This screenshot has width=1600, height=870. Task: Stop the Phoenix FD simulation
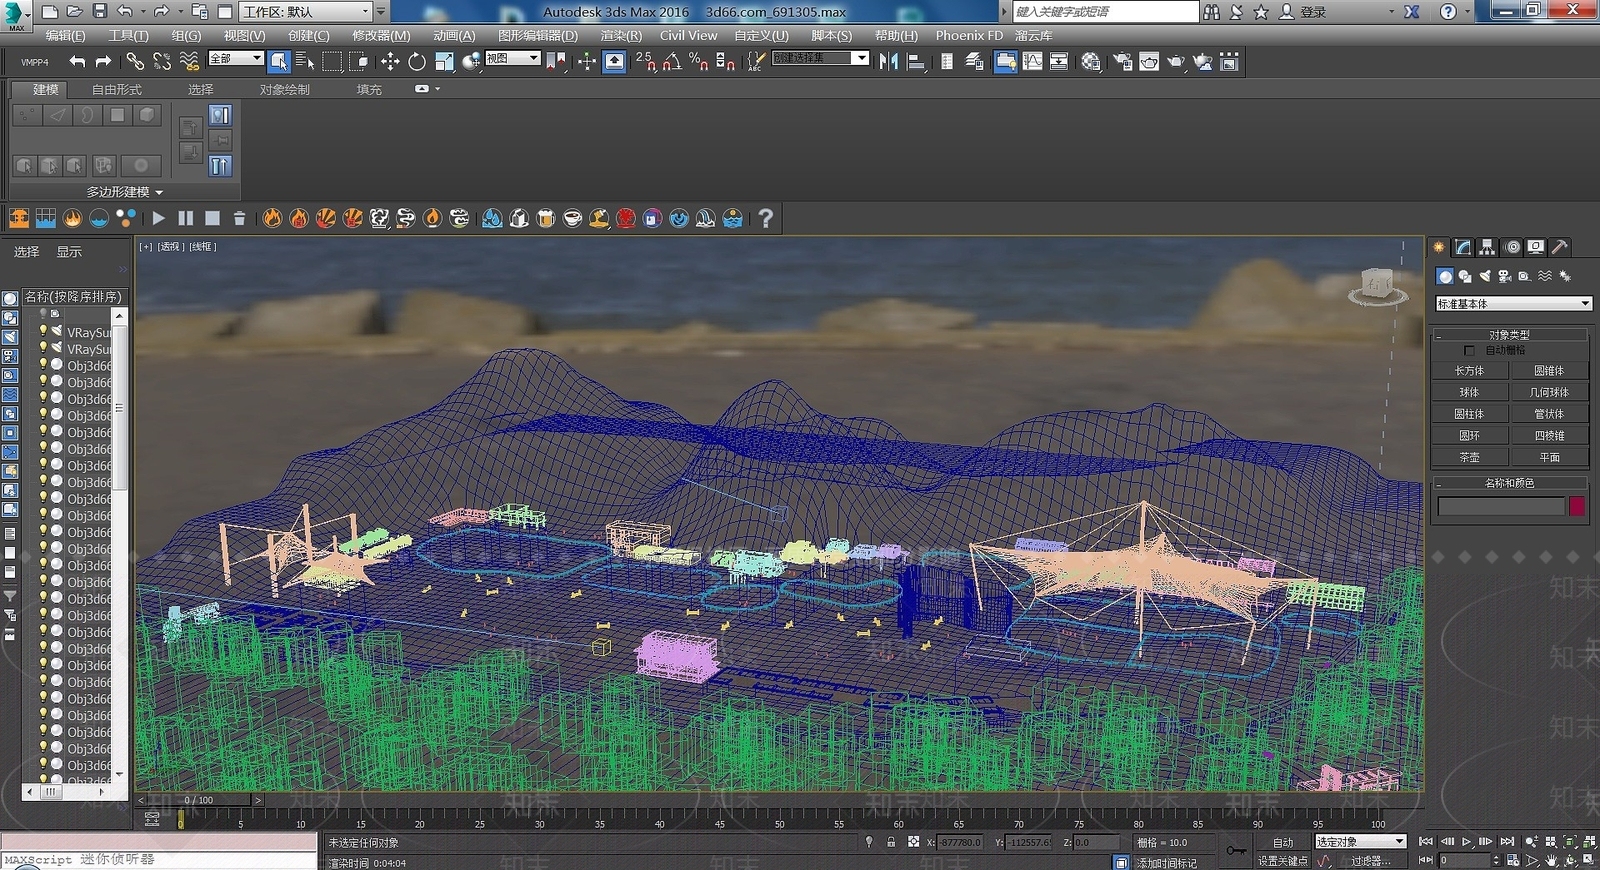pos(212,218)
